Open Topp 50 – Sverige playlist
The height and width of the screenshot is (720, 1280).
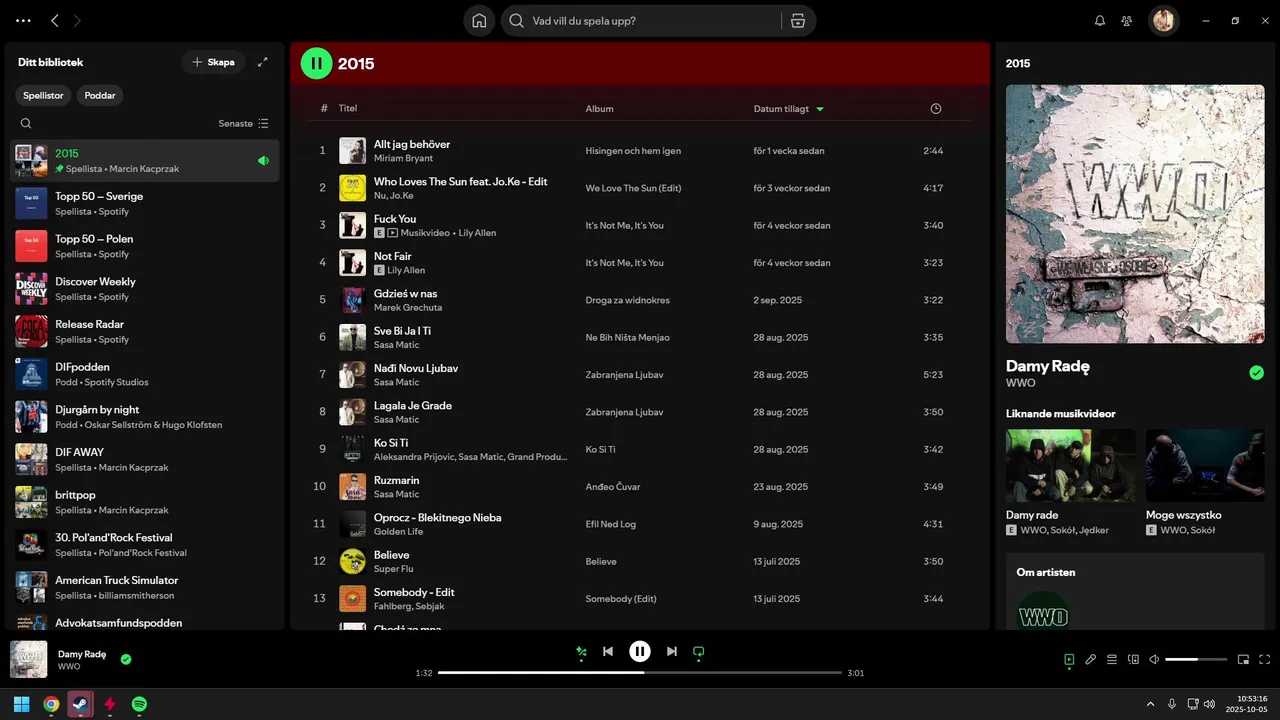(x=145, y=203)
